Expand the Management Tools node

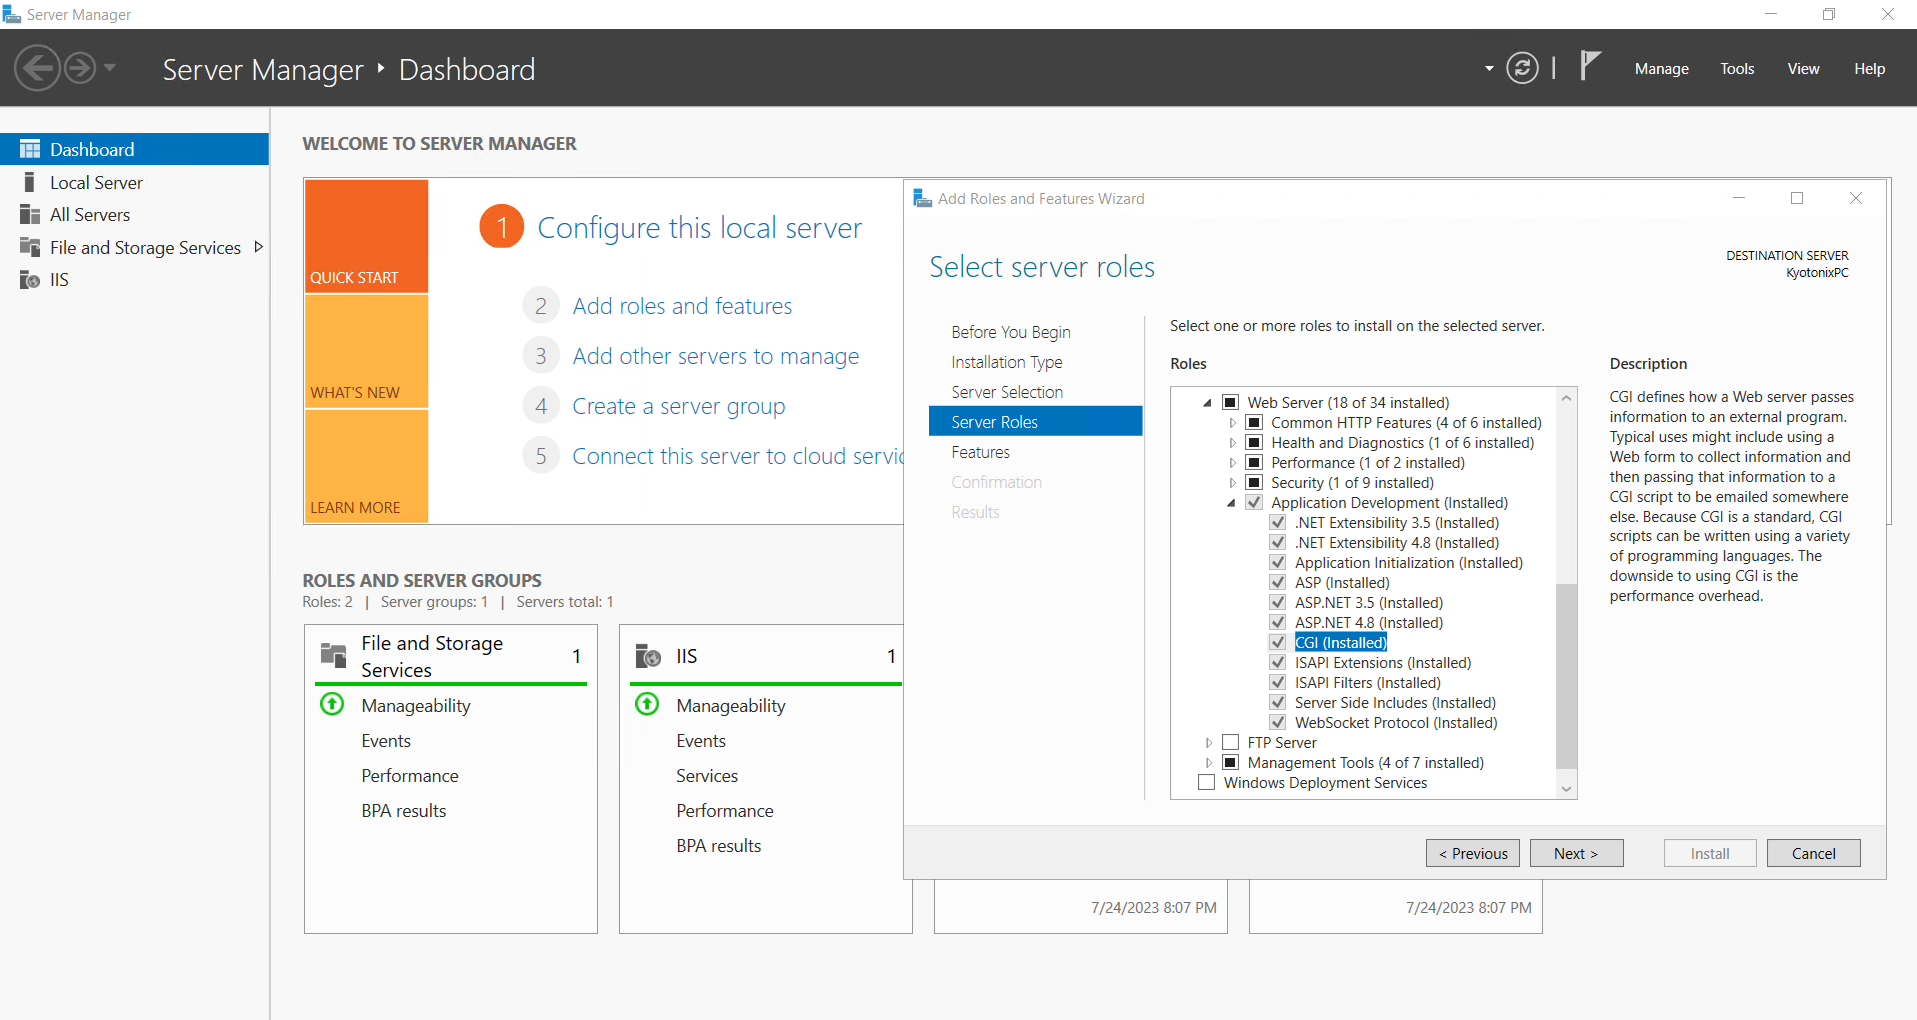[x=1208, y=763]
